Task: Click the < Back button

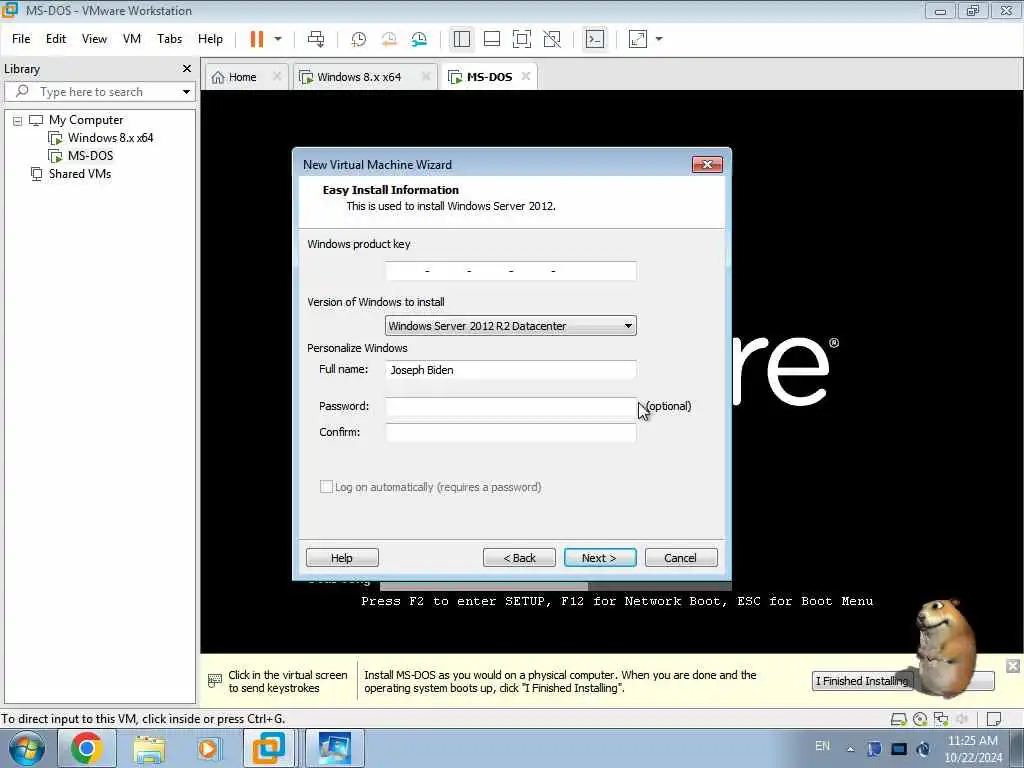Action: pos(519,558)
